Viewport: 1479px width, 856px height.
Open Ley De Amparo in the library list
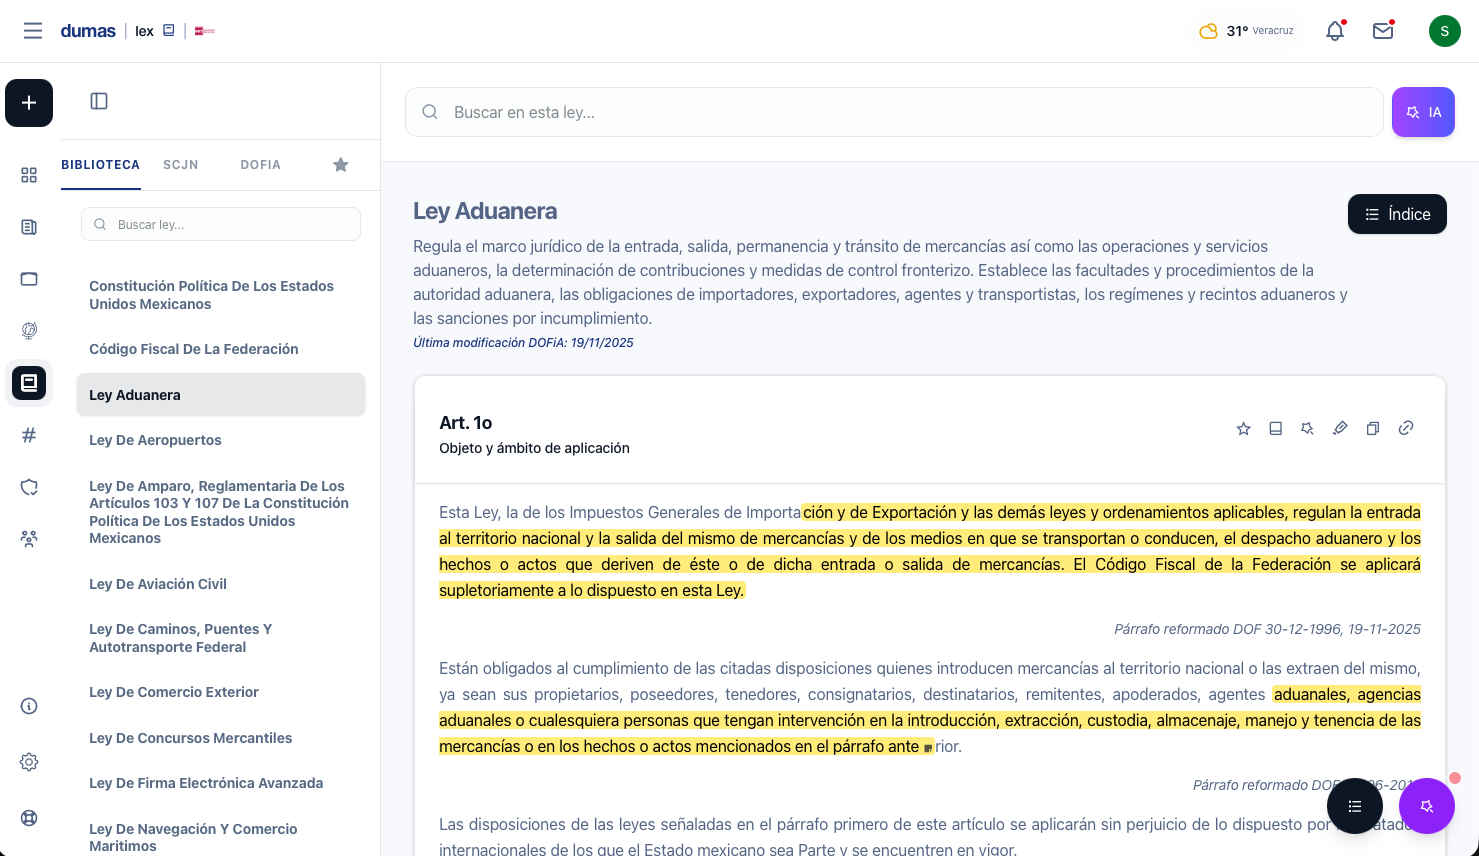pos(221,512)
